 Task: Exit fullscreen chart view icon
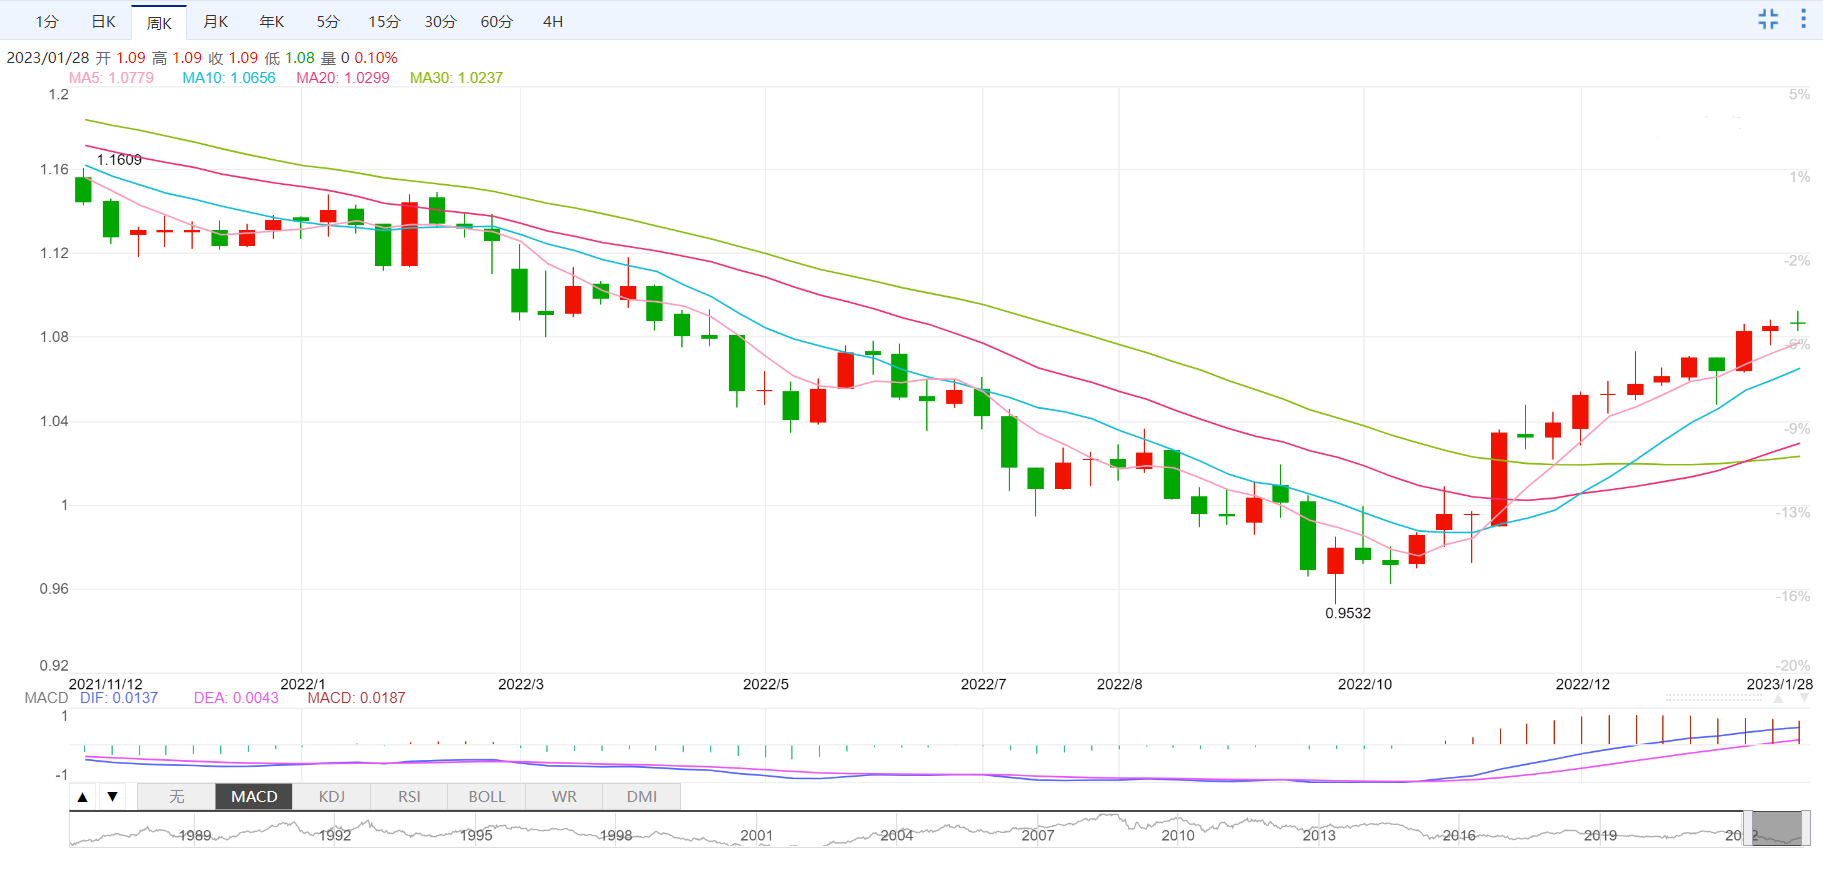pyautogui.click(x=1768, y=19)
